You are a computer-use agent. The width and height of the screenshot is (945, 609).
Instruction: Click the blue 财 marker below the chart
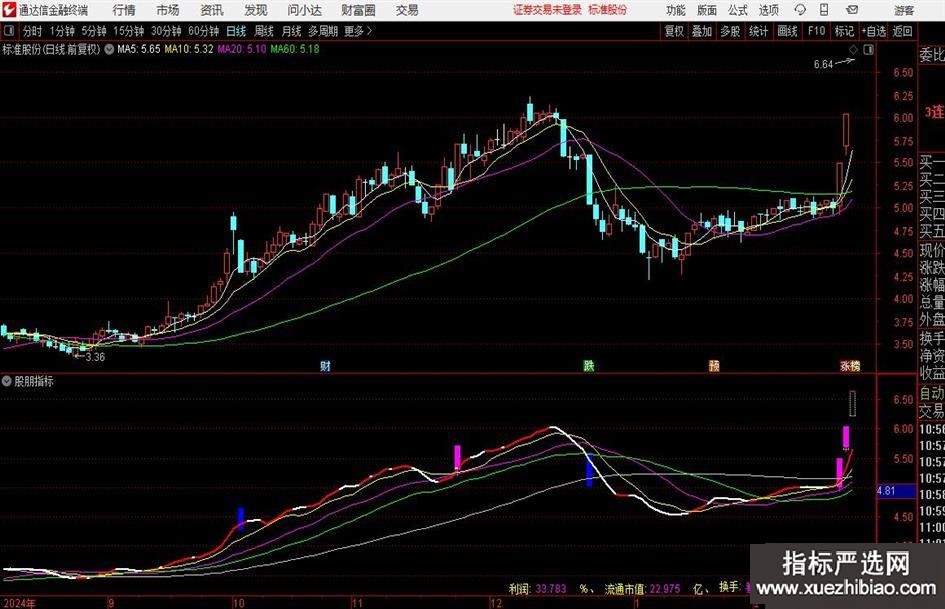325,365
